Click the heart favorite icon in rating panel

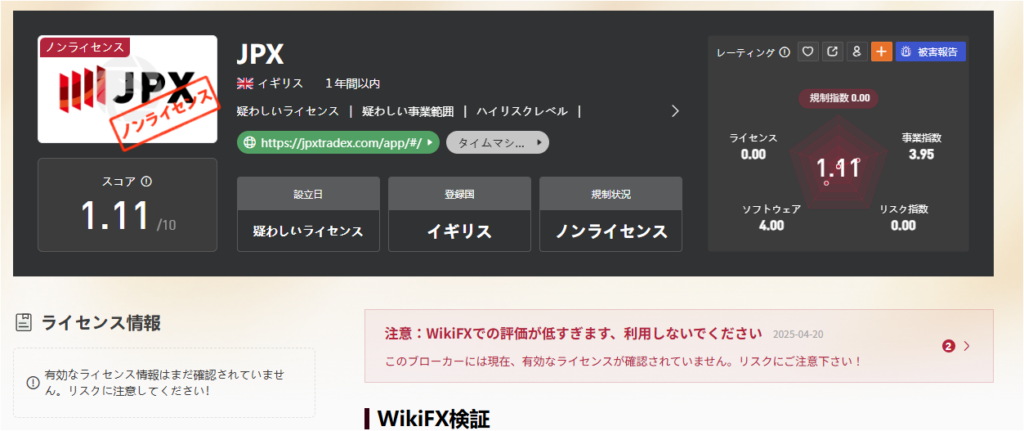pos(808,52)
